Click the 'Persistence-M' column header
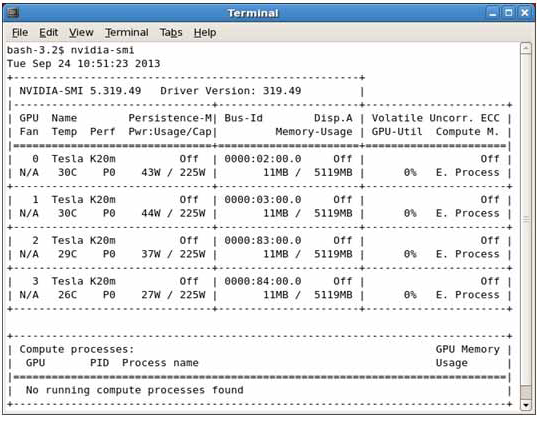 click(x=170, y=118)
